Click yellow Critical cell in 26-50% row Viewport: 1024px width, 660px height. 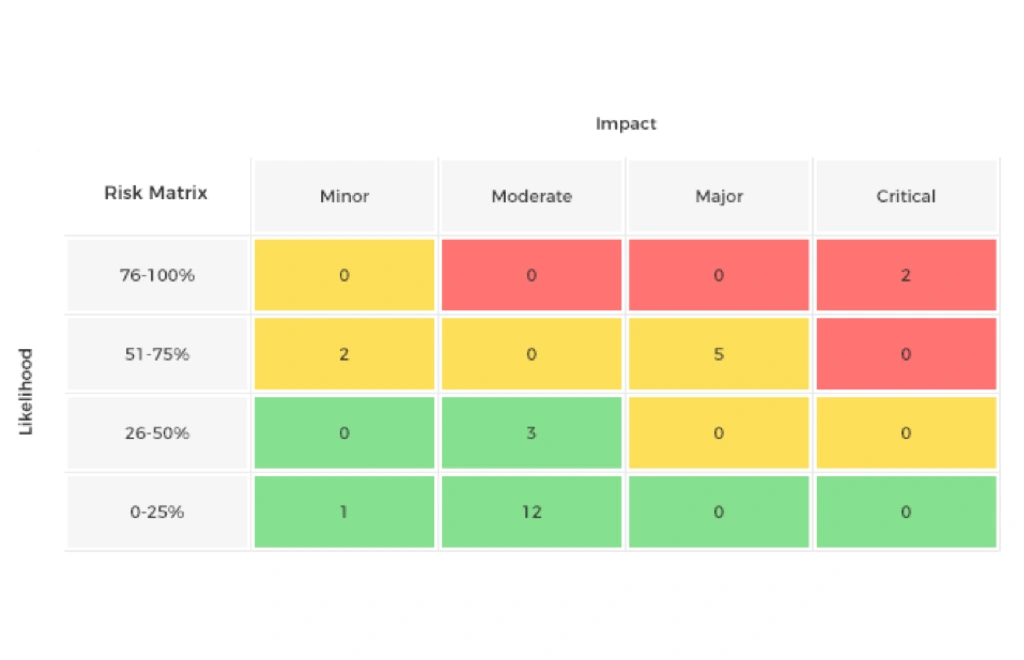[906, 433]
